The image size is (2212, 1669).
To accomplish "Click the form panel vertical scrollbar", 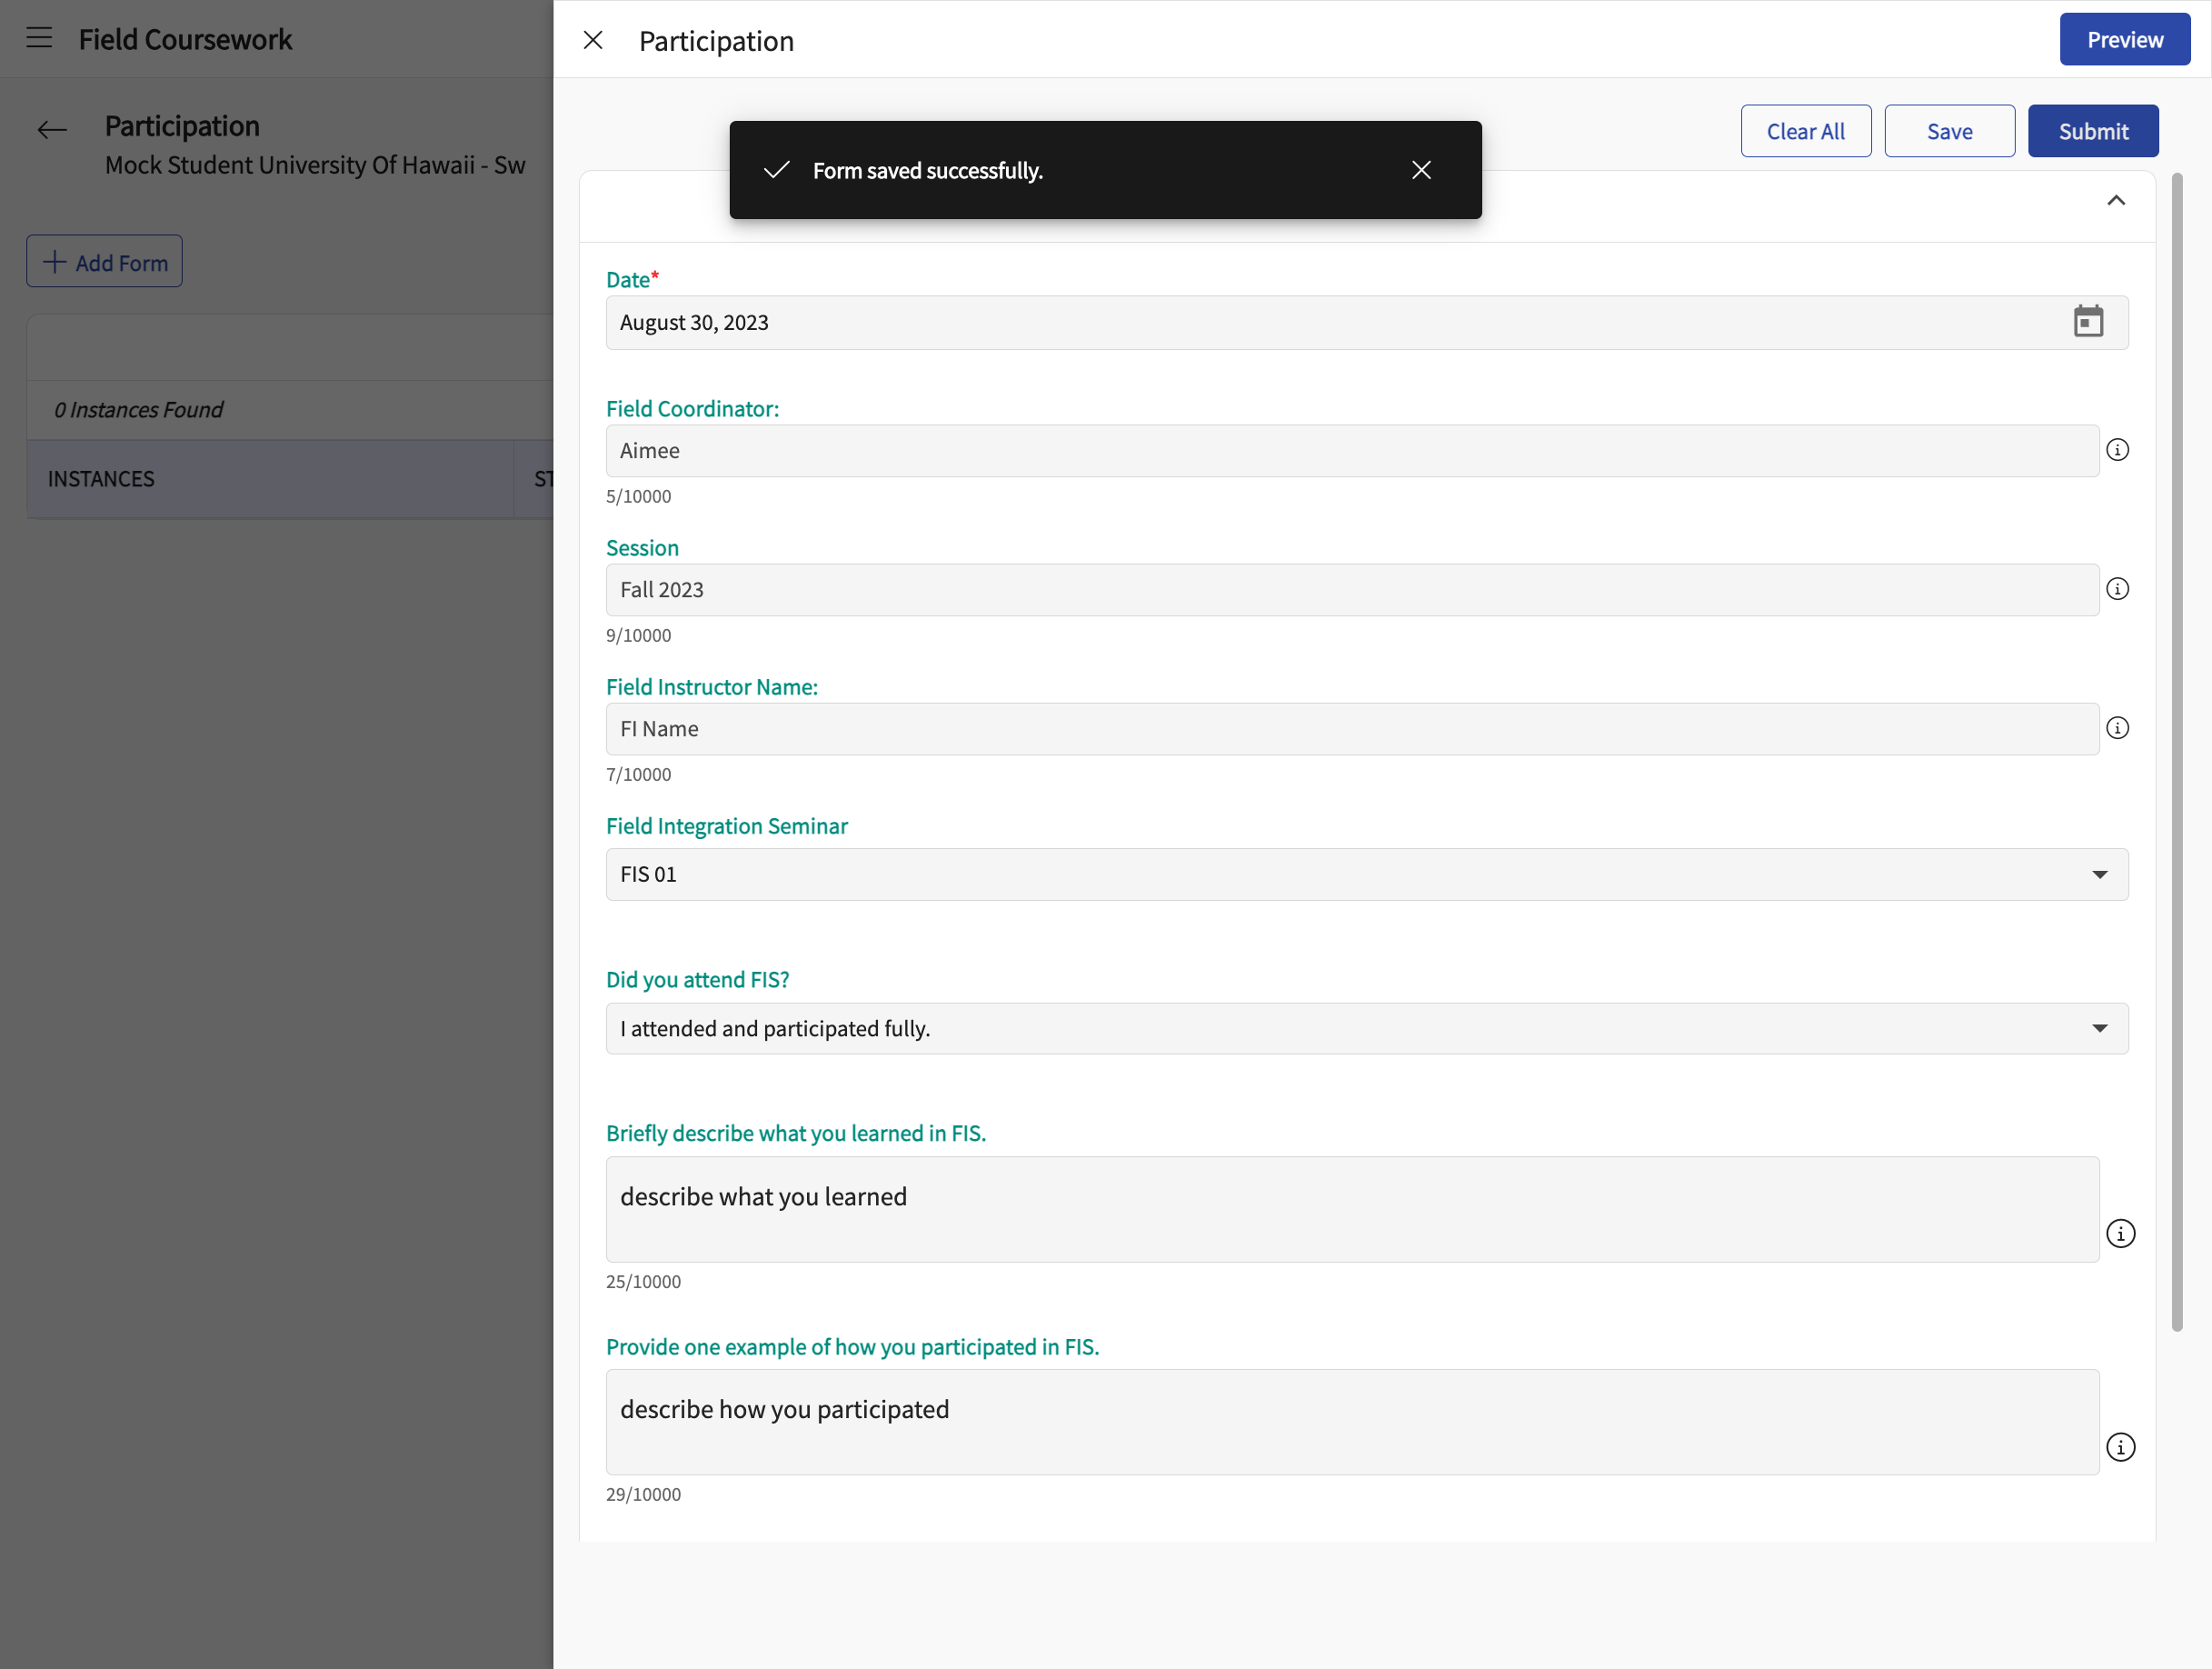I will coord(2177,751).
